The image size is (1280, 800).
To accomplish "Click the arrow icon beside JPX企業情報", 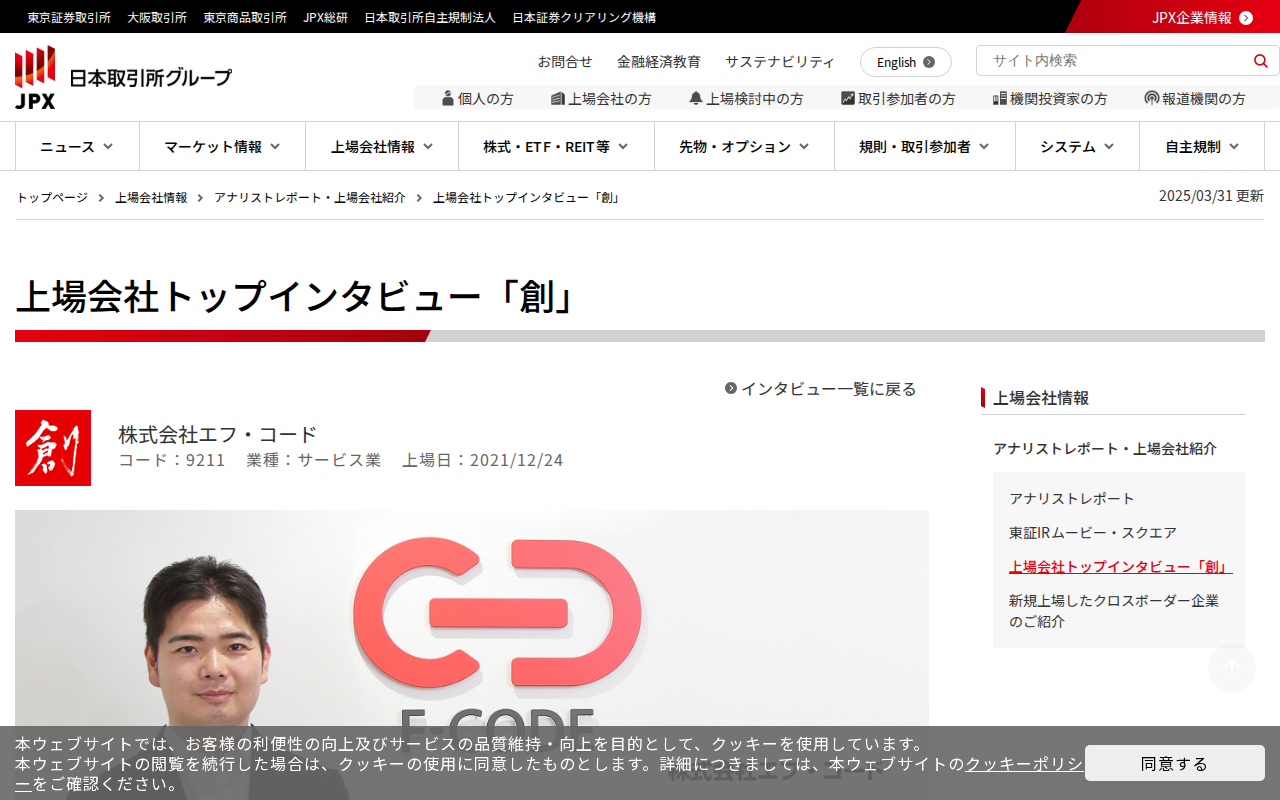I will [x=1246, y=17].
